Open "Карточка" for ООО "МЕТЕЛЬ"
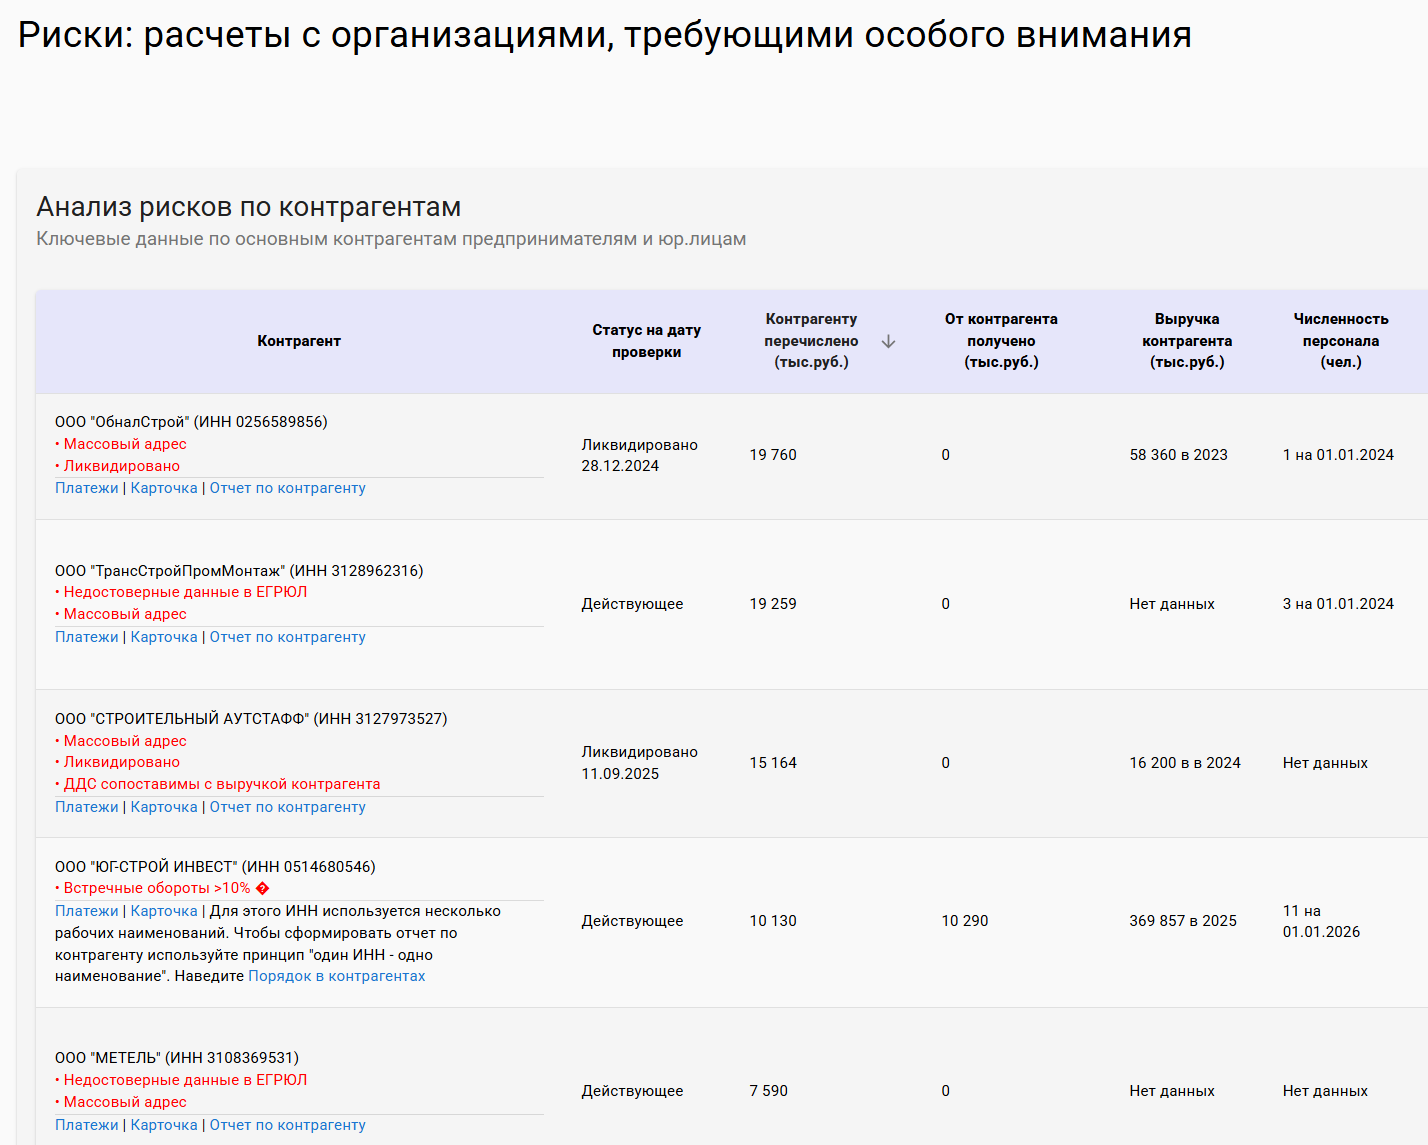1428x1145 pixels. point(163,1124)
